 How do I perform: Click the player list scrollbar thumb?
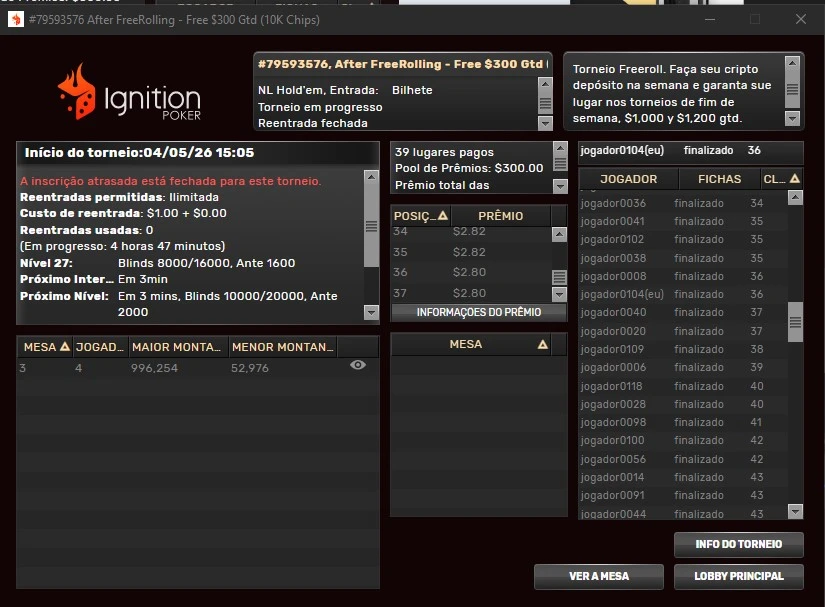(x=796, y=322)
